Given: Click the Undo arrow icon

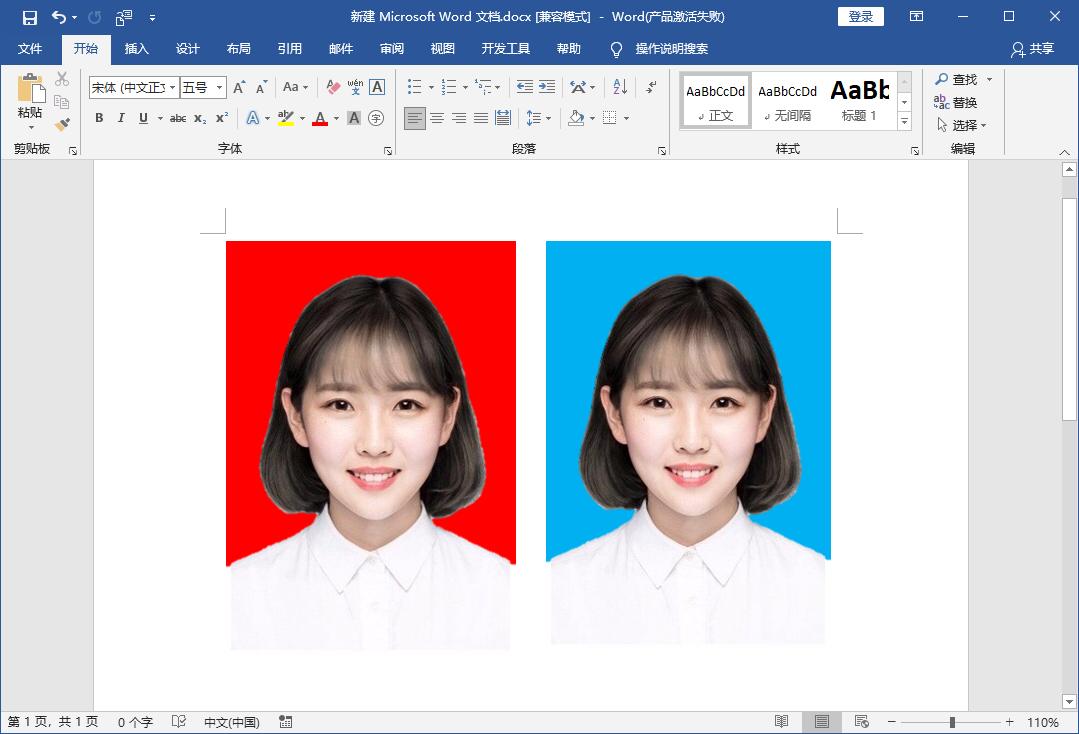Looking at the screenshot, I should [x=58, y=17].
